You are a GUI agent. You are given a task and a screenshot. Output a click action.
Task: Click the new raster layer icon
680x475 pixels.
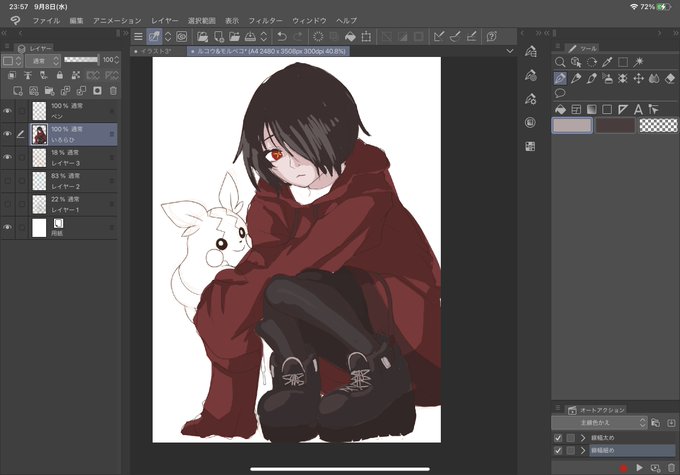(x=17, y=91)
